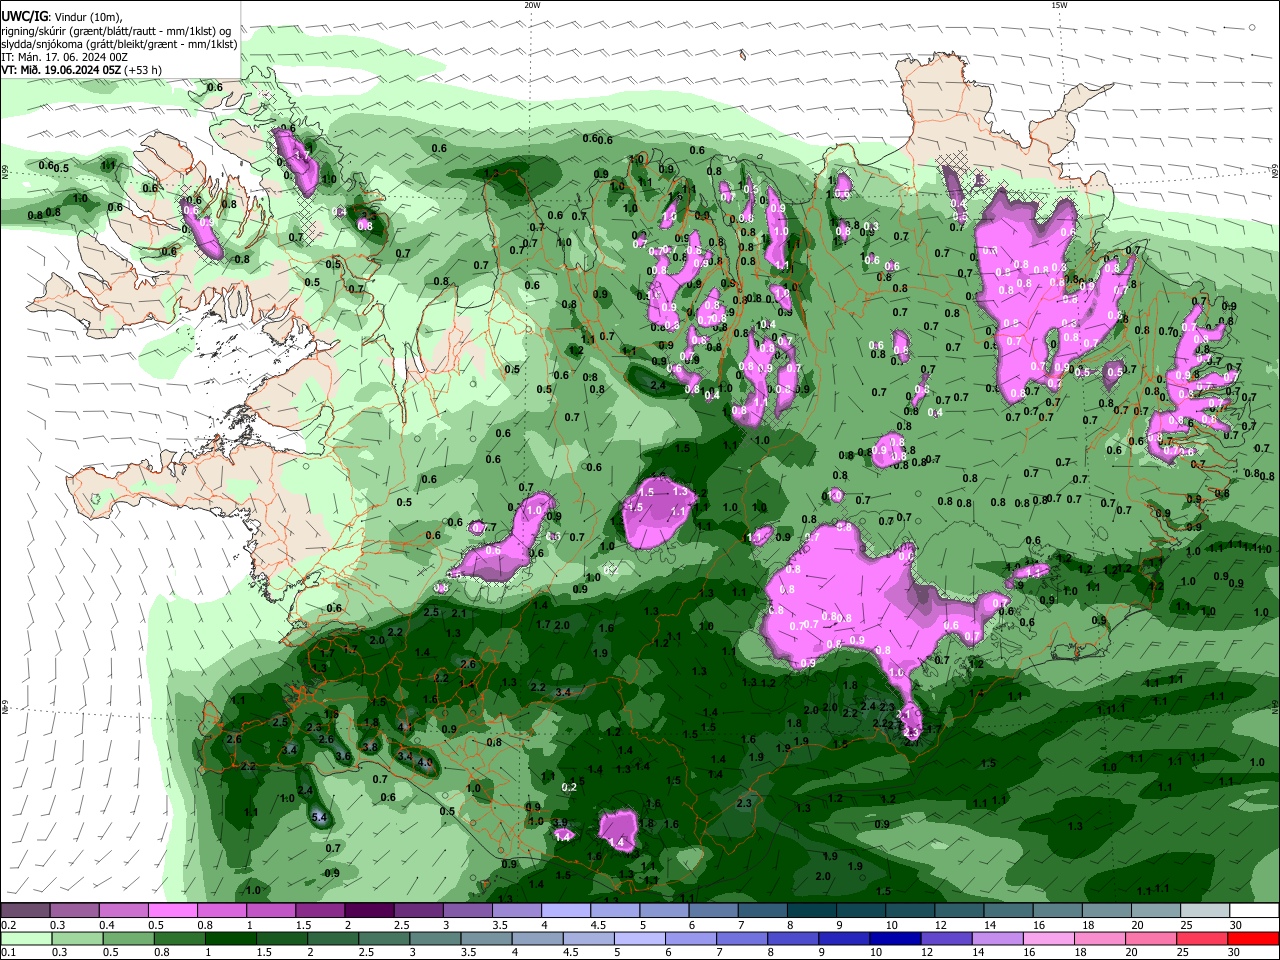Image resolution: width=1280 pixels, height=960 pixels.
Task: Click the 5.4 precipitation value on the map
Action: (320, 817)
